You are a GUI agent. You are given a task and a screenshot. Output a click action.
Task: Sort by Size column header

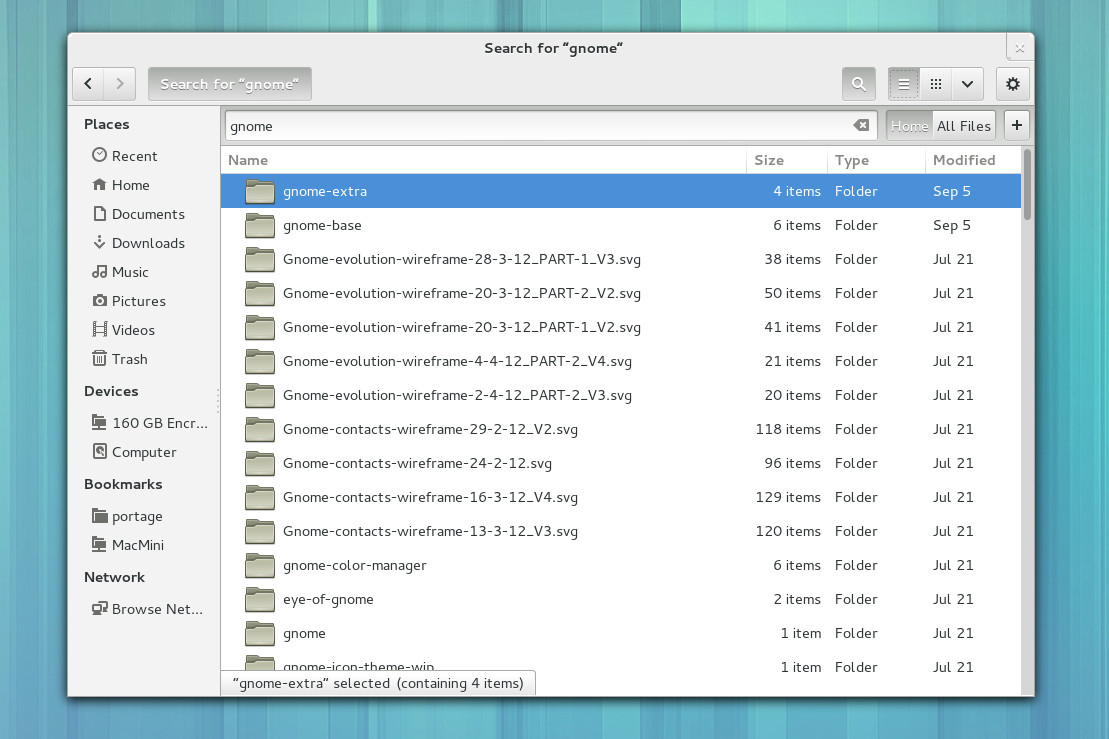786,160
